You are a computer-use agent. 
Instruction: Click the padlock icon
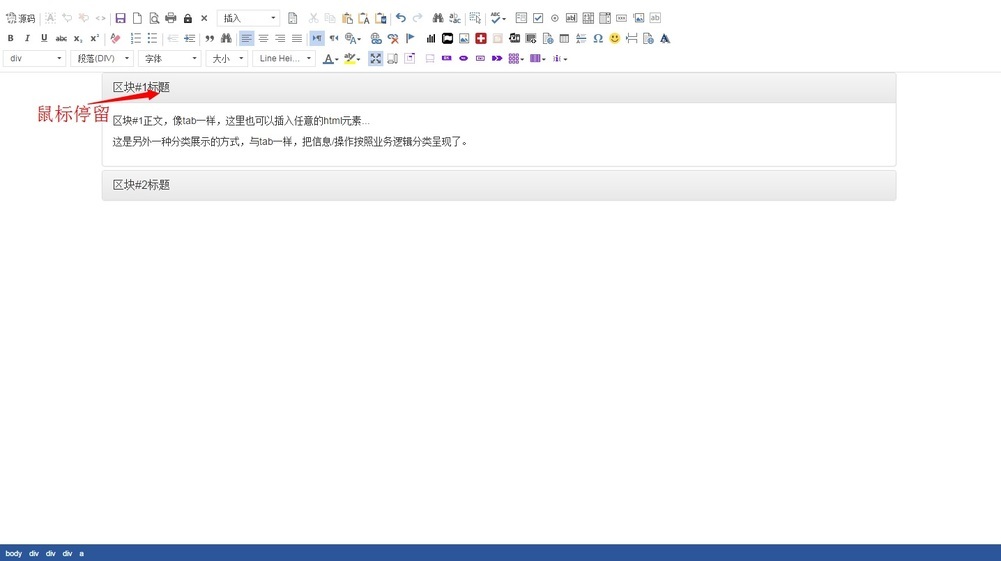(188, 19)
